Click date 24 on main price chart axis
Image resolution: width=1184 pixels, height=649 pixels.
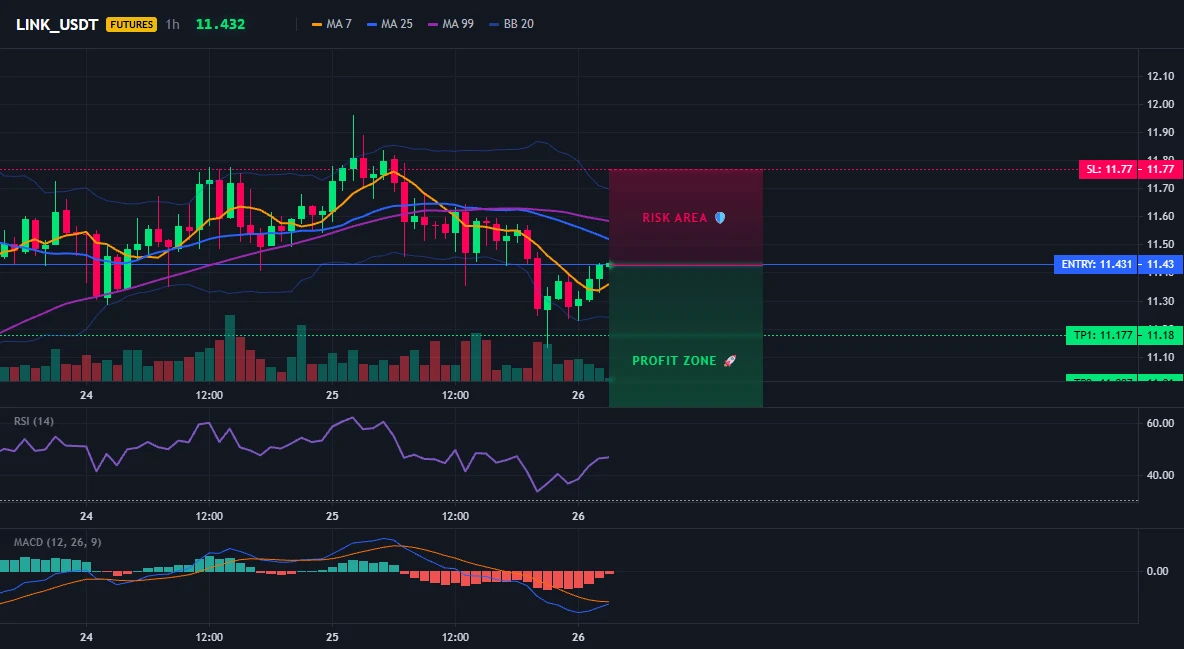point(86,395)
